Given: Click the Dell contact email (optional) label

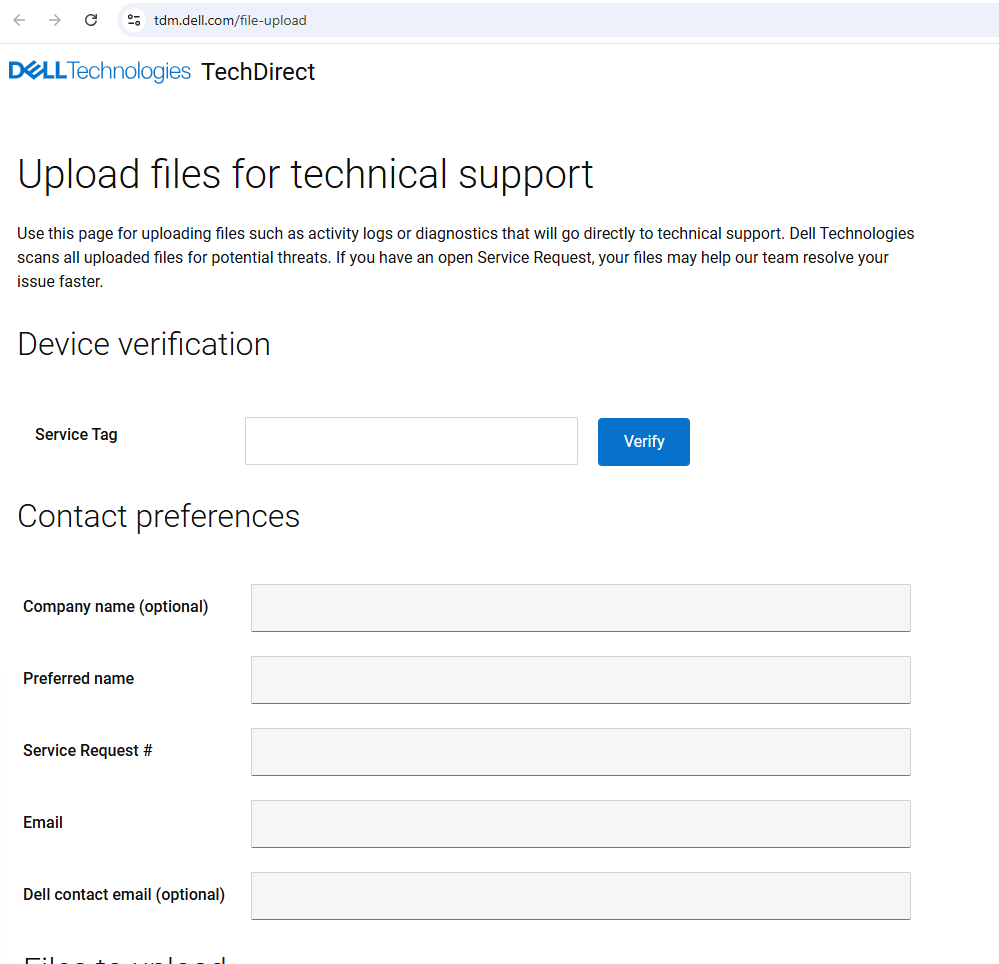Looking at the screenshot, I should (x=124, y=895).
